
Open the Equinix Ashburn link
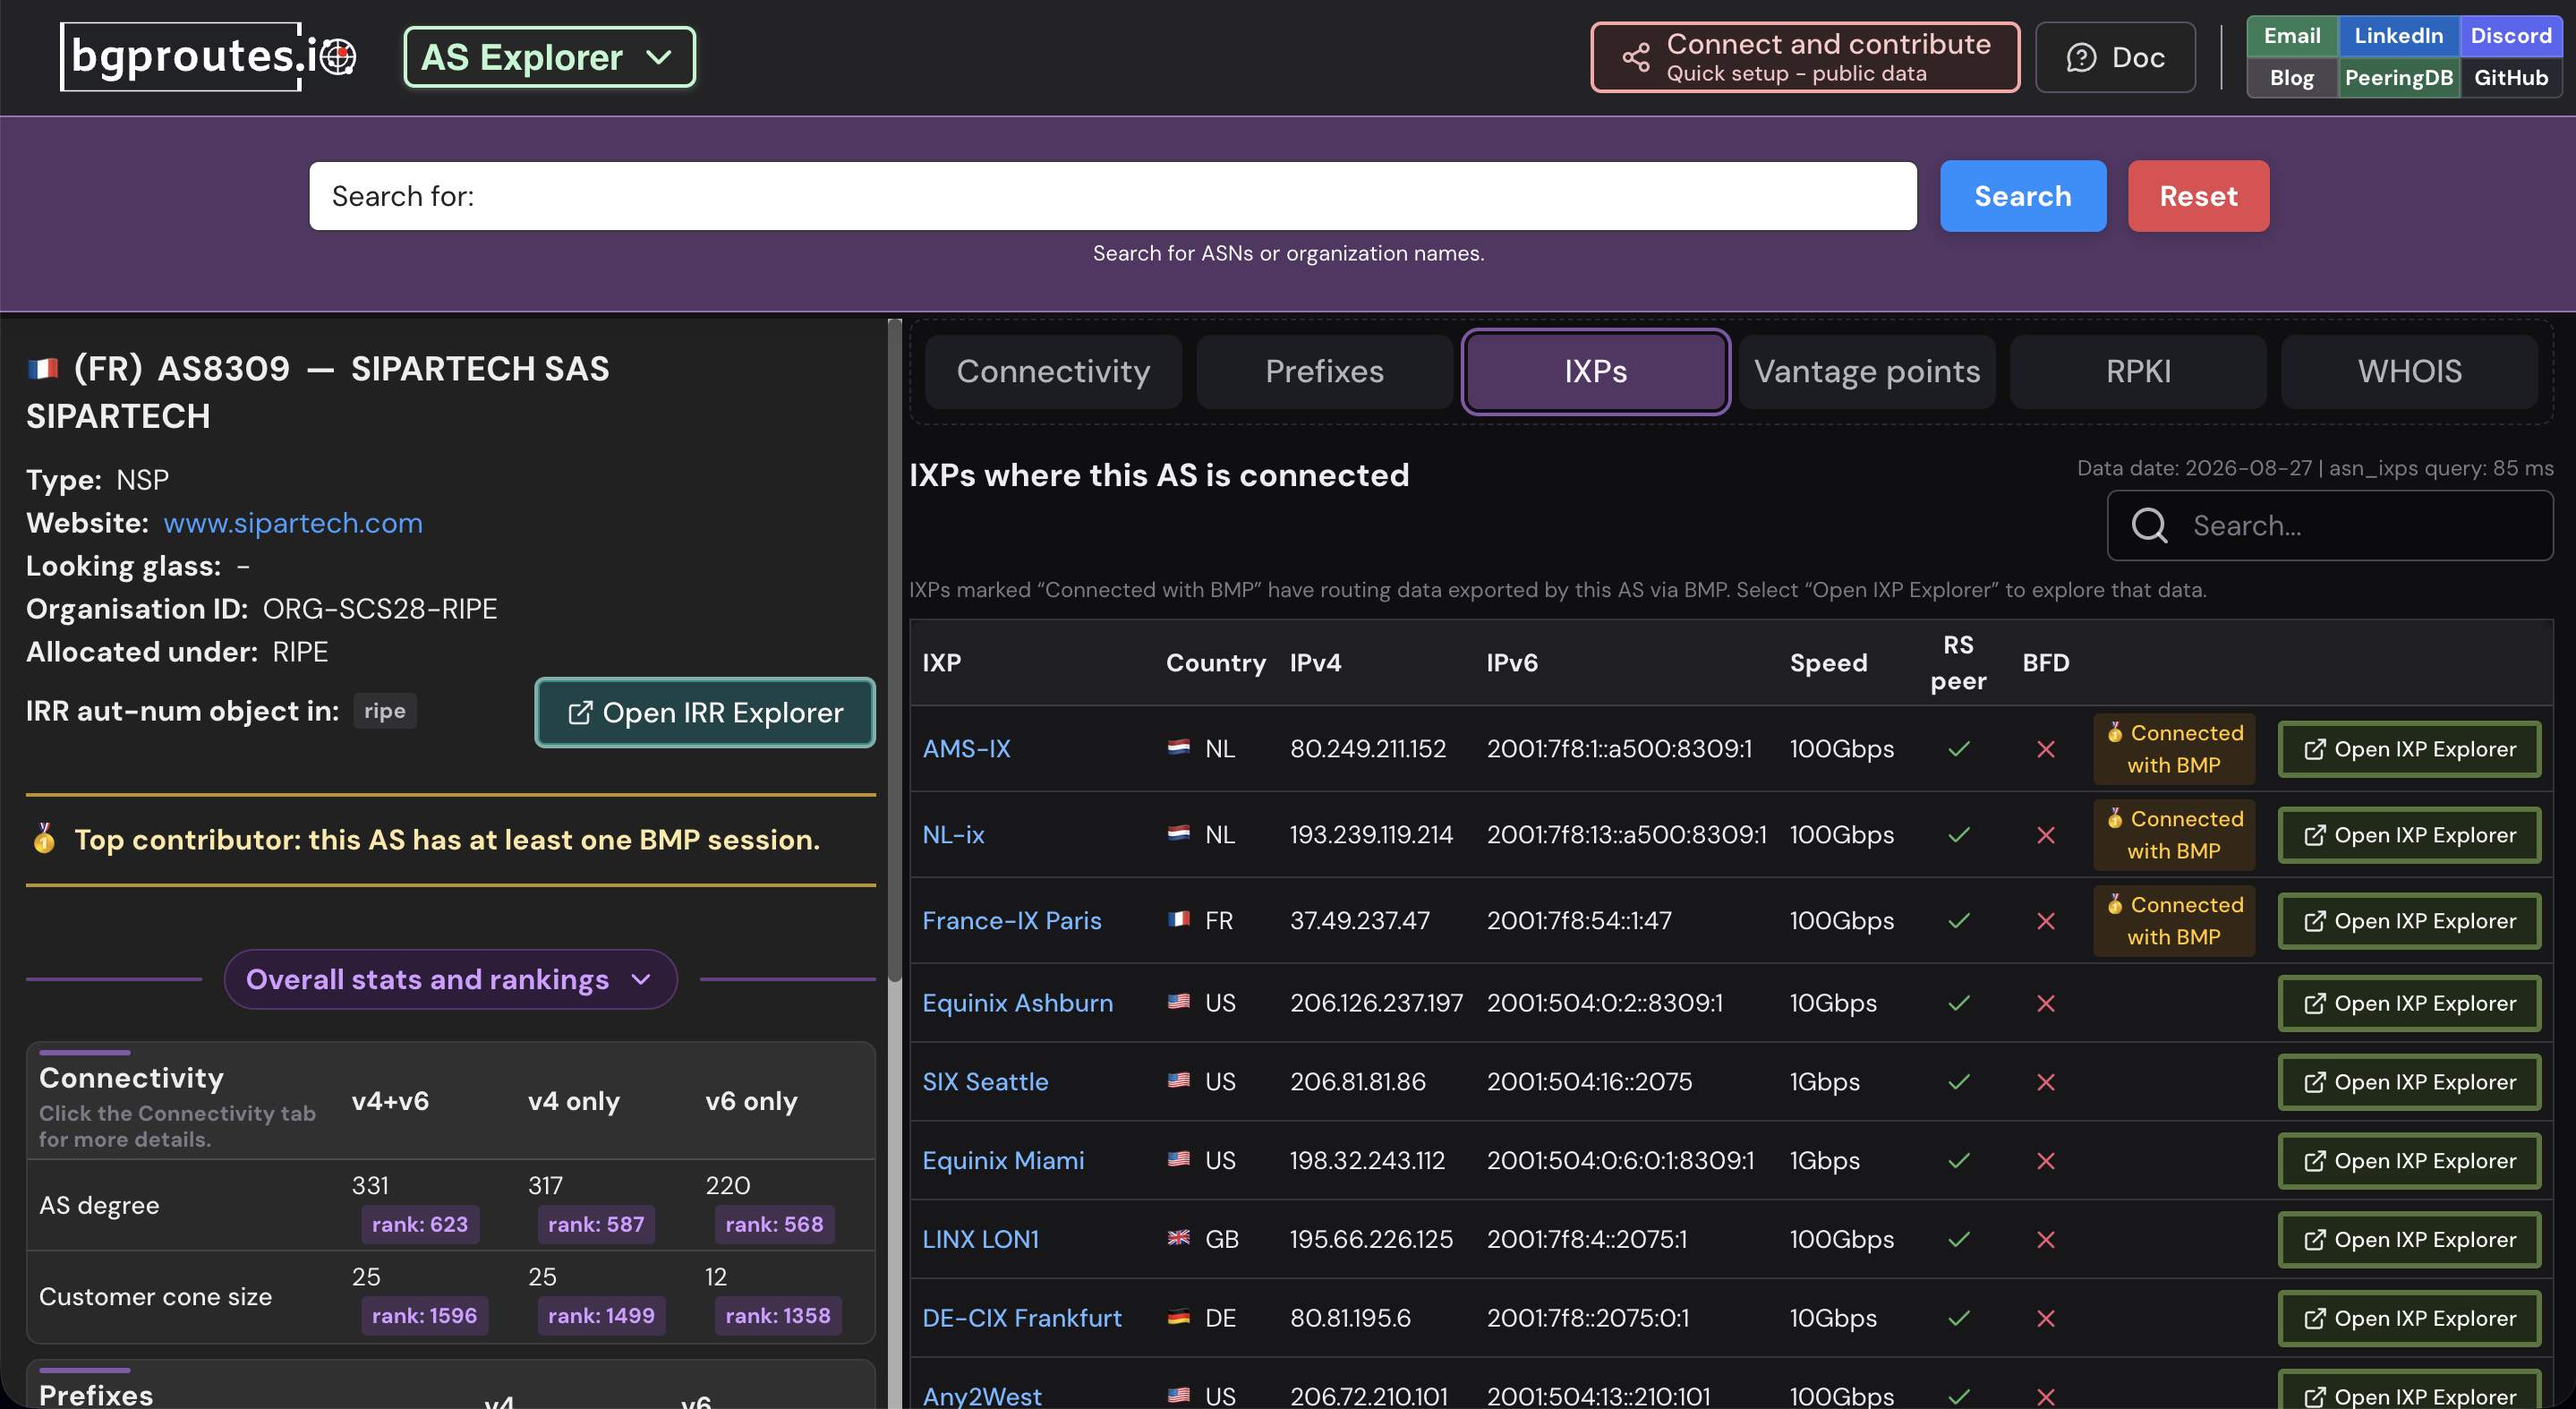pyautogui.click(x=1017, y=1003)
